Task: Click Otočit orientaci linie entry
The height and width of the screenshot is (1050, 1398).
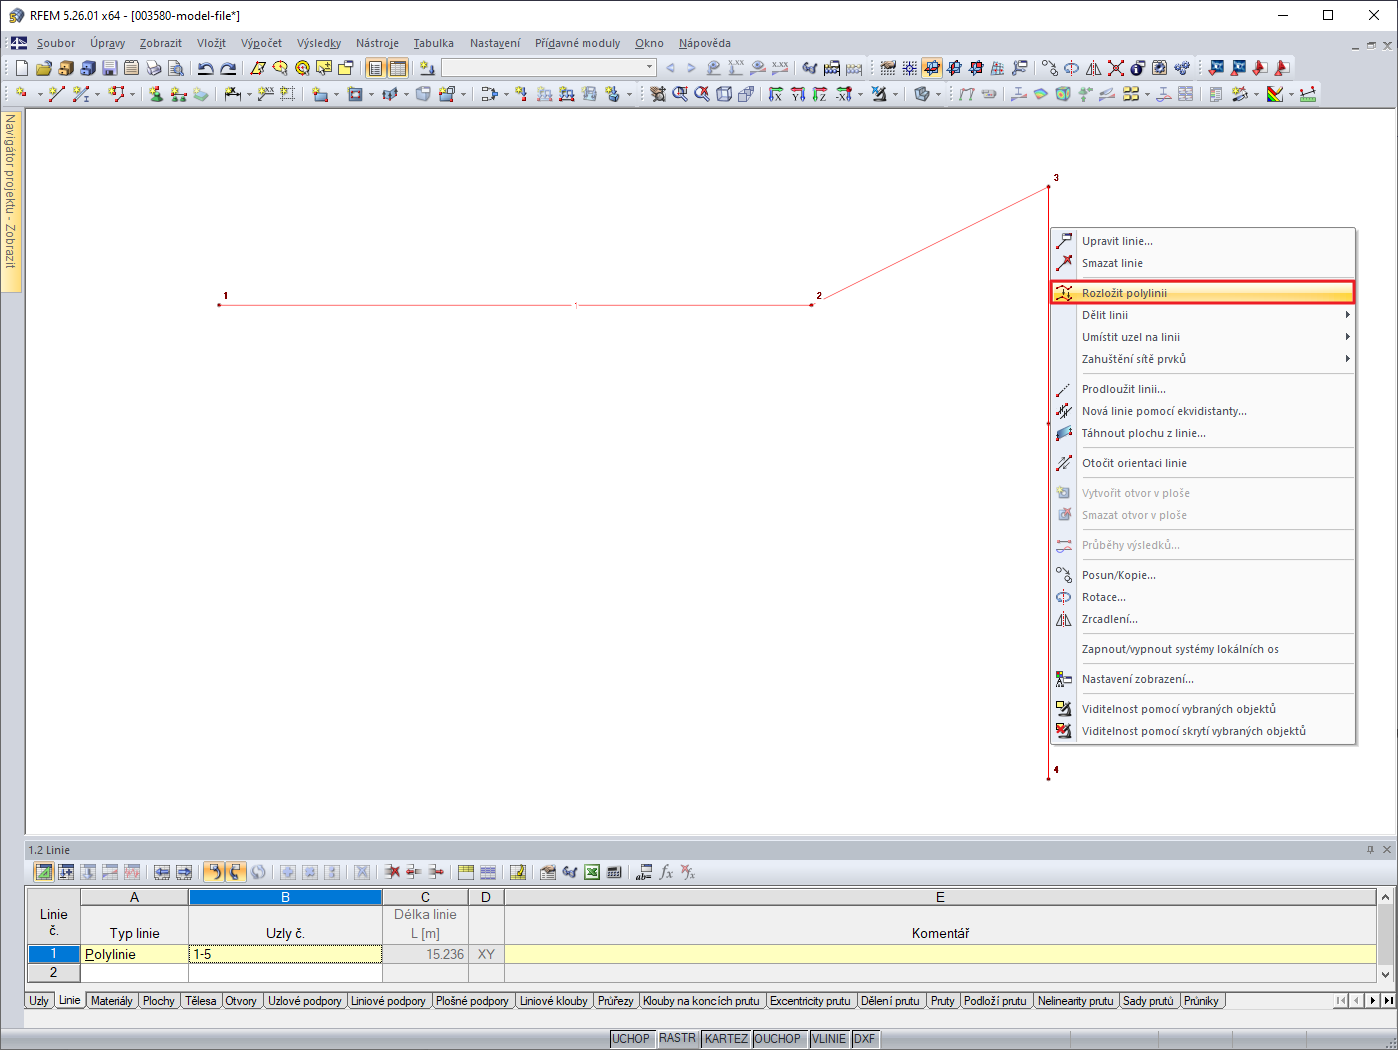Action: [x=1202, y=463]
